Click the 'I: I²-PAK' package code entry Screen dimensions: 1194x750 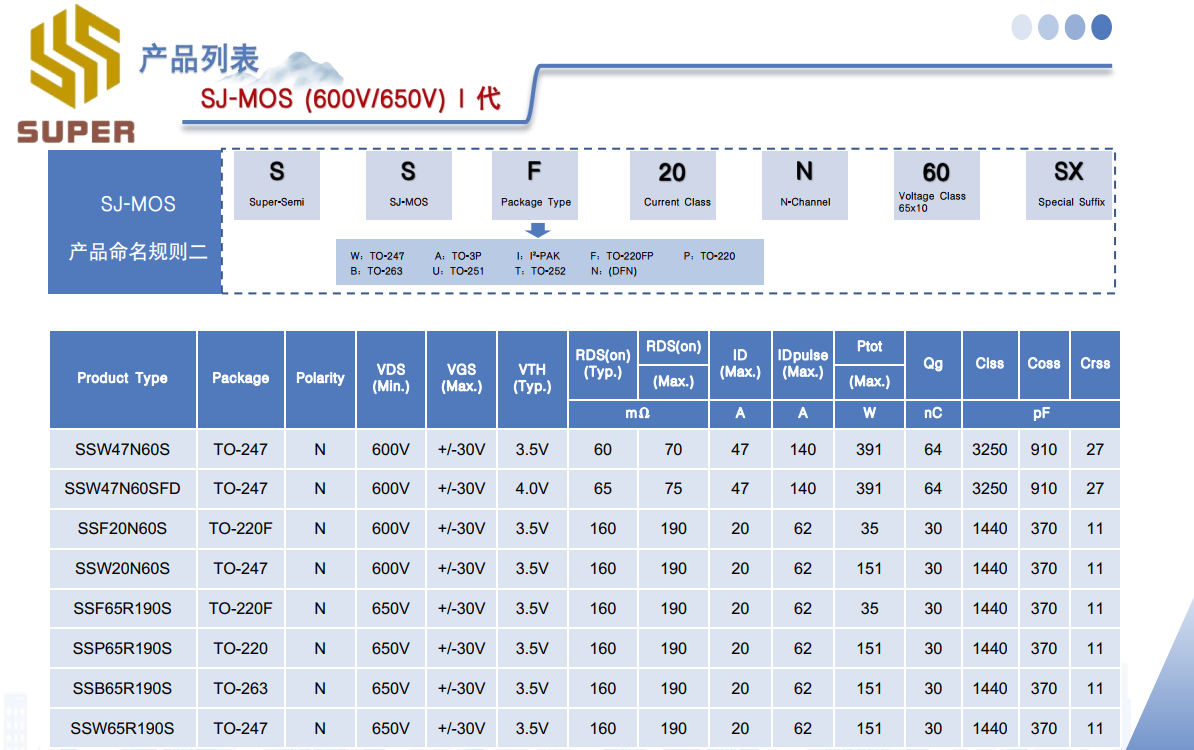point(538,256)
